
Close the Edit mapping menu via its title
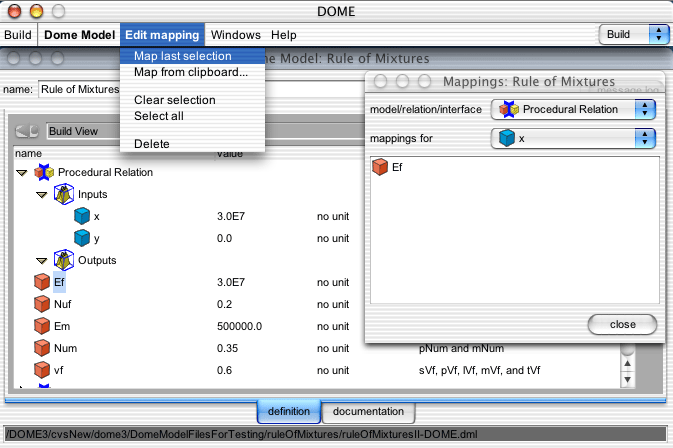162,35
